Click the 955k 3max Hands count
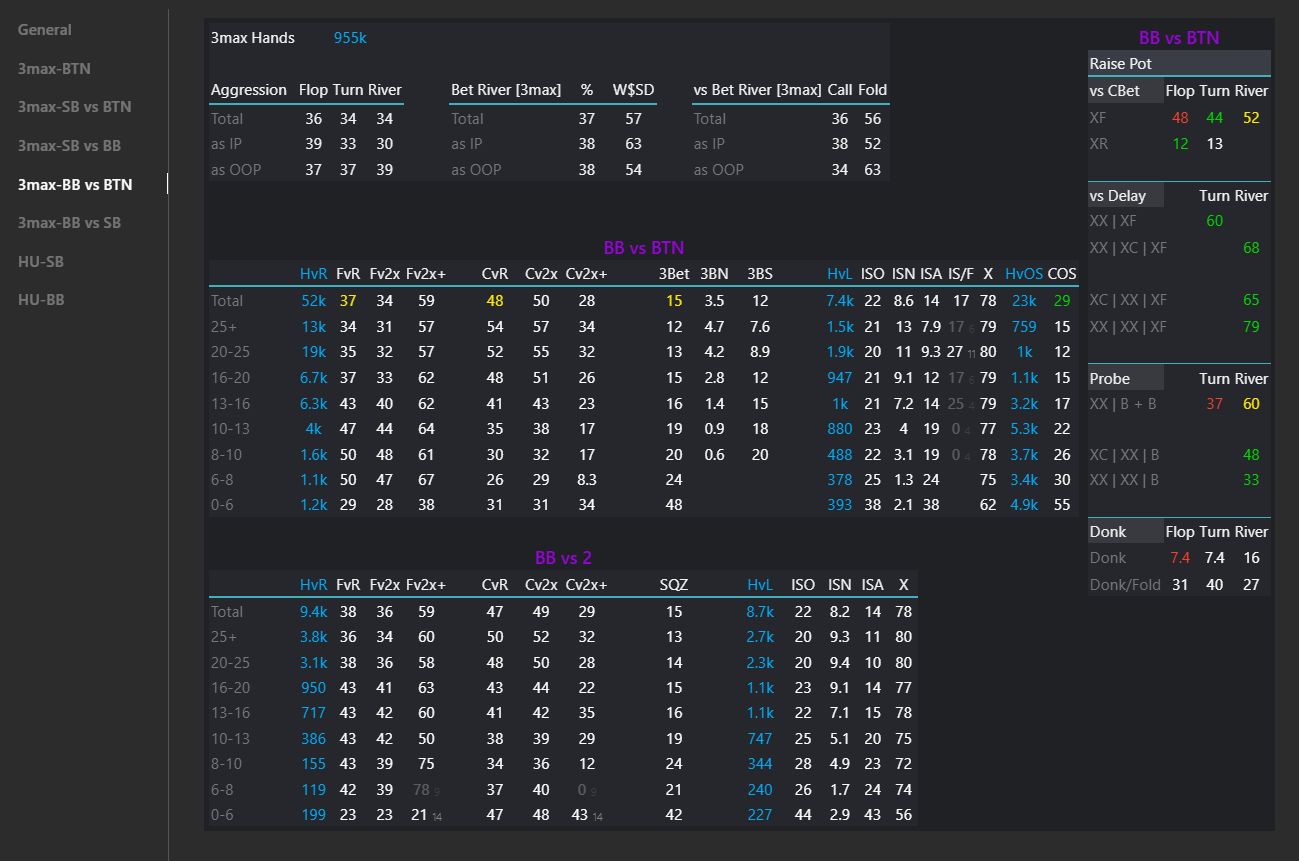This screenshot has width=1299, height=861. (350, 38)
